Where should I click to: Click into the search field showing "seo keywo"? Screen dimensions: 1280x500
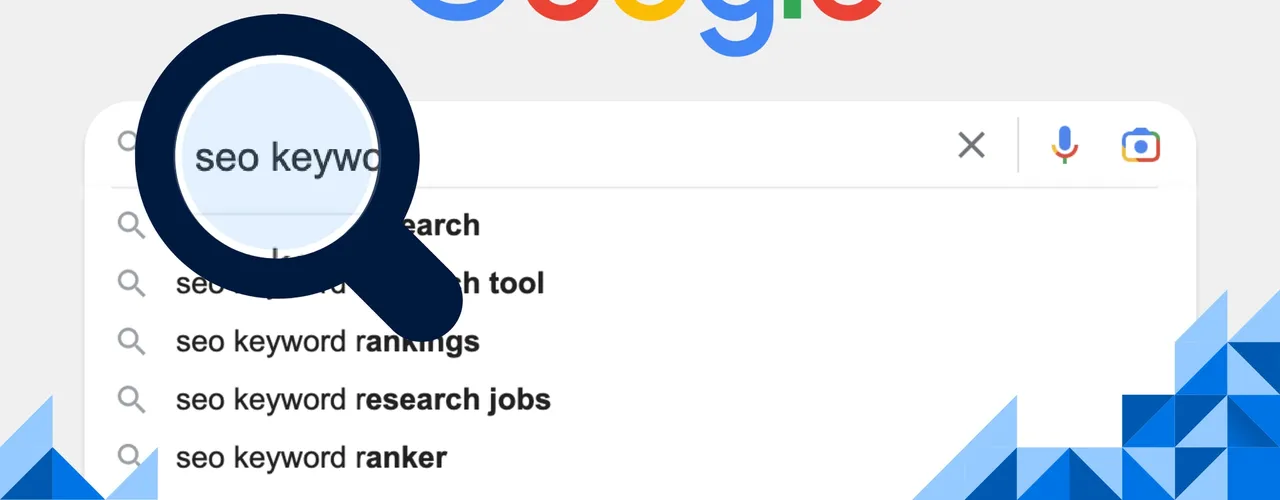[x=560, y=146]
